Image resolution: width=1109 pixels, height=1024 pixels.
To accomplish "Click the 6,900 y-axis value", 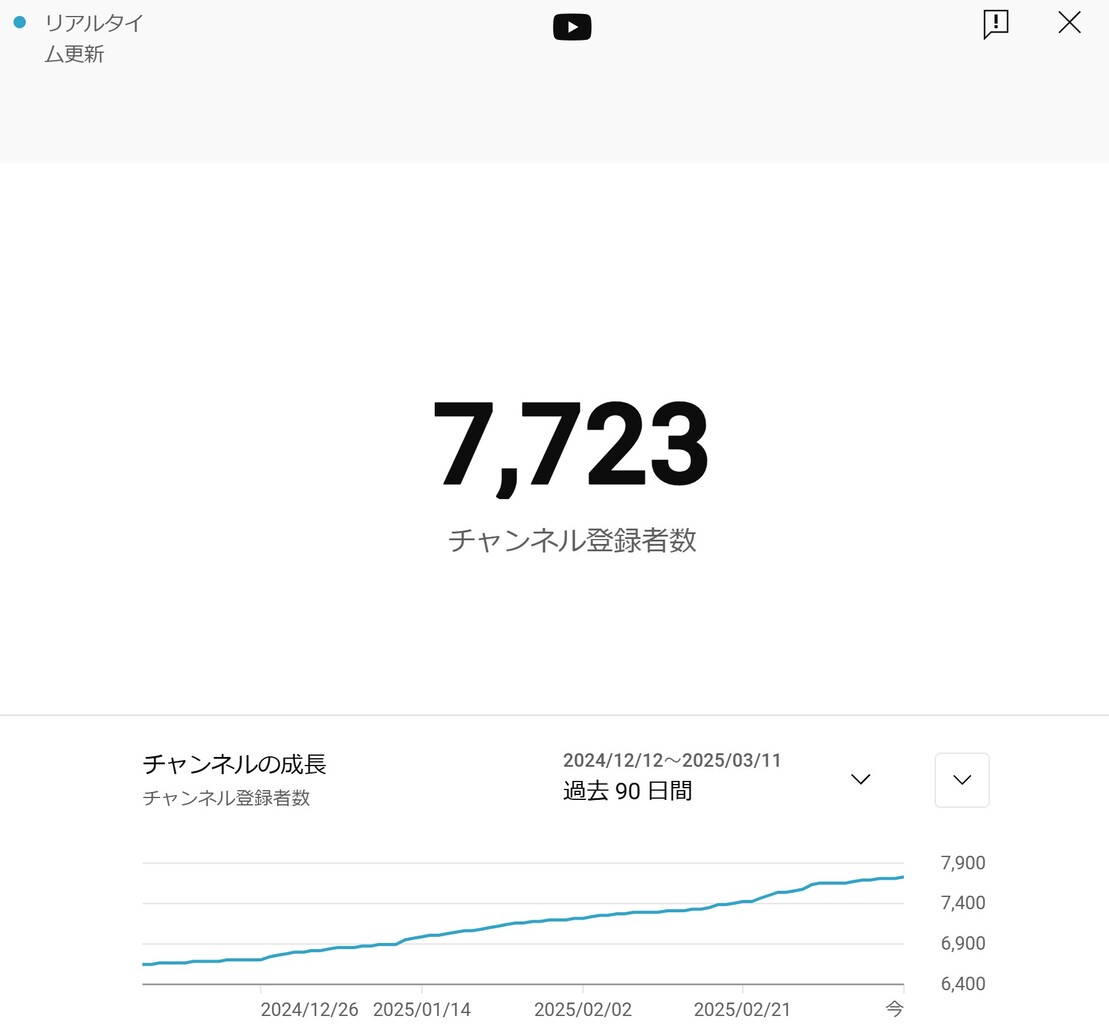I will point(963,943).
